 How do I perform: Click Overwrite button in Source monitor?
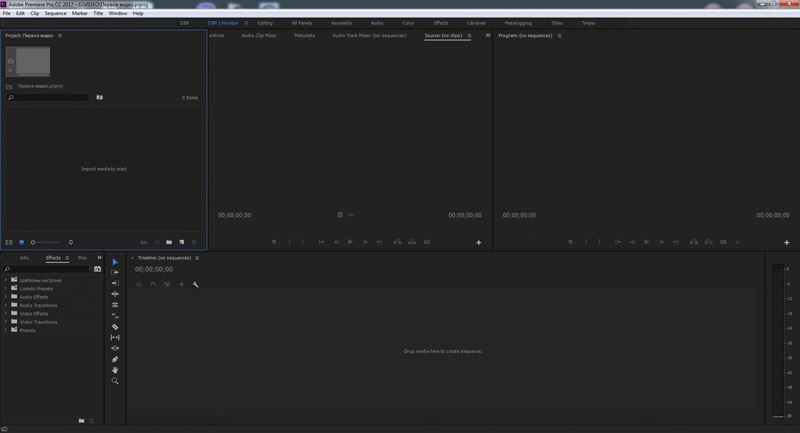pyautogui.click(x=412, y=242)
